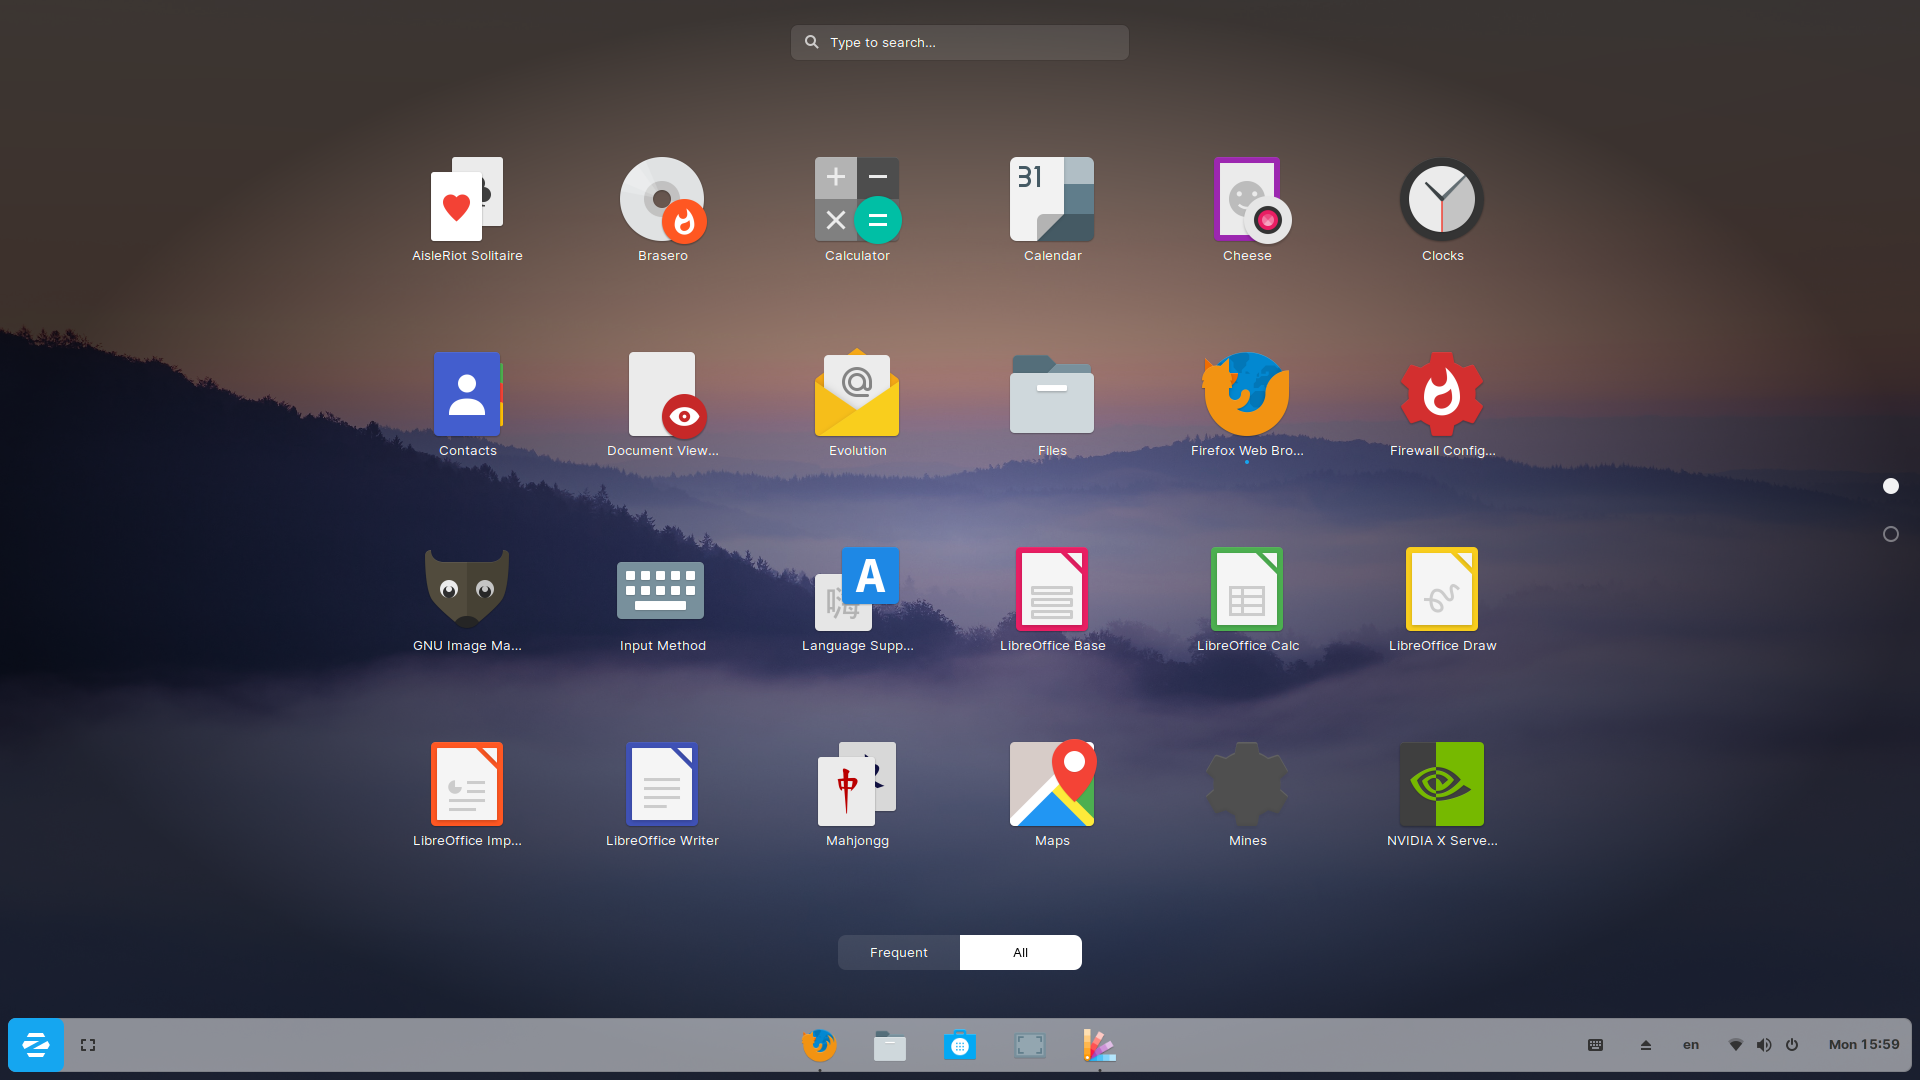The width and height of the screenshot is (1920, 1080).
Task: Open Firewall Configuration
Action: pos(1442,404)
